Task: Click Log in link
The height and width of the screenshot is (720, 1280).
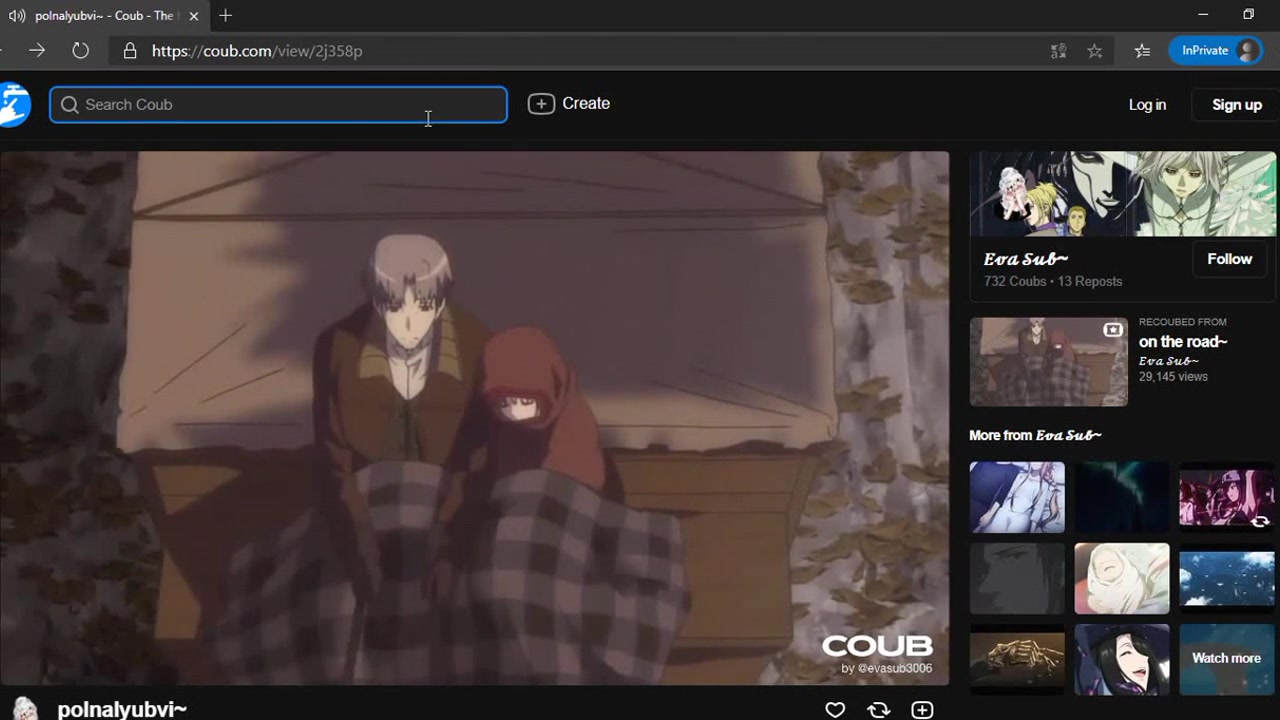Action: [x=1147, y=105]
